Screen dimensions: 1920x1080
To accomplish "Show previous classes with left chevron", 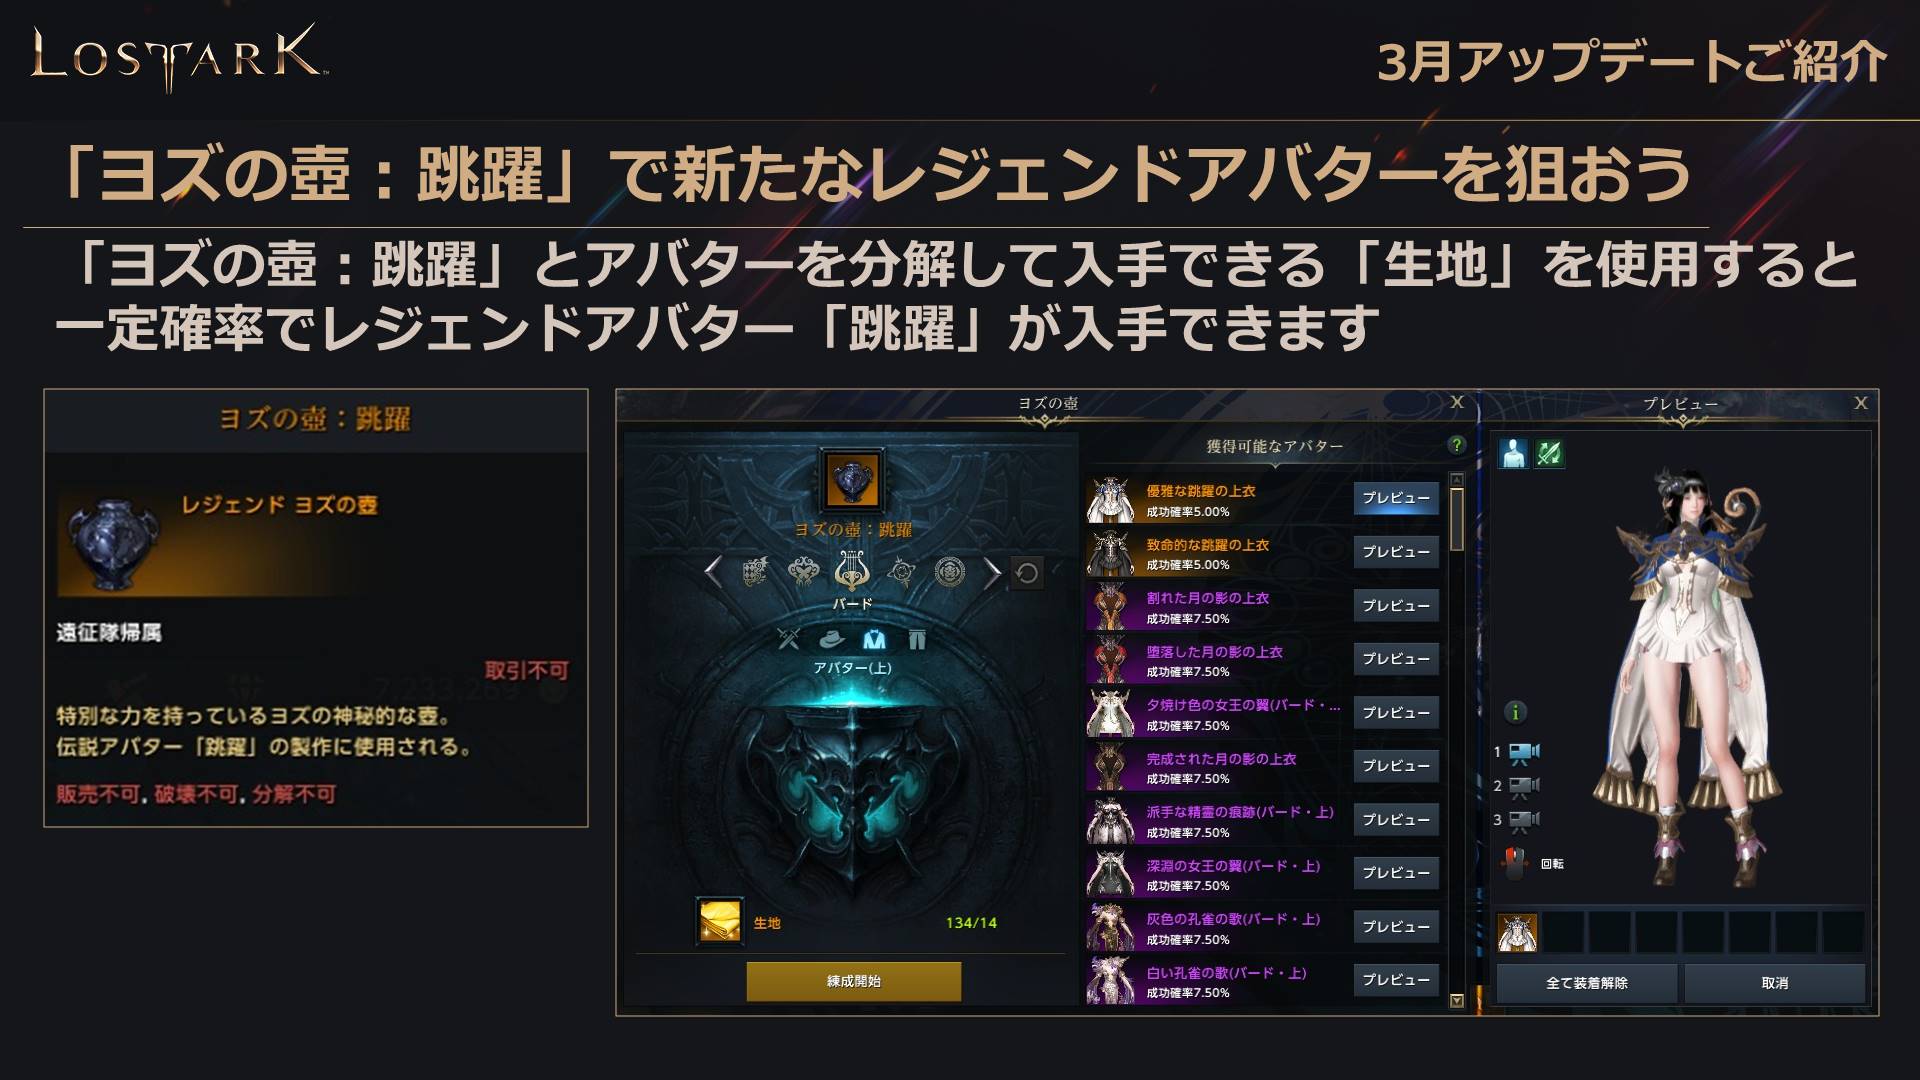I will (x=713, y=572).
